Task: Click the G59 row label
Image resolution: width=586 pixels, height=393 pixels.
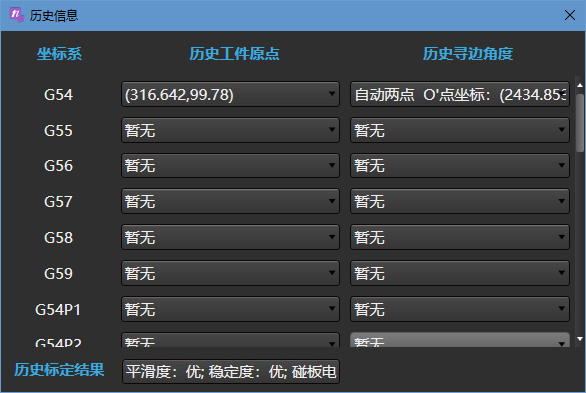Action: (58, 273)
